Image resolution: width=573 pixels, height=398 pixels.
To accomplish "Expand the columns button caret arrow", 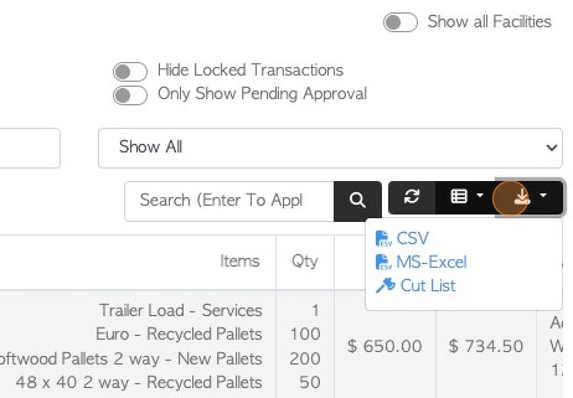I will [x=480, y=196].
